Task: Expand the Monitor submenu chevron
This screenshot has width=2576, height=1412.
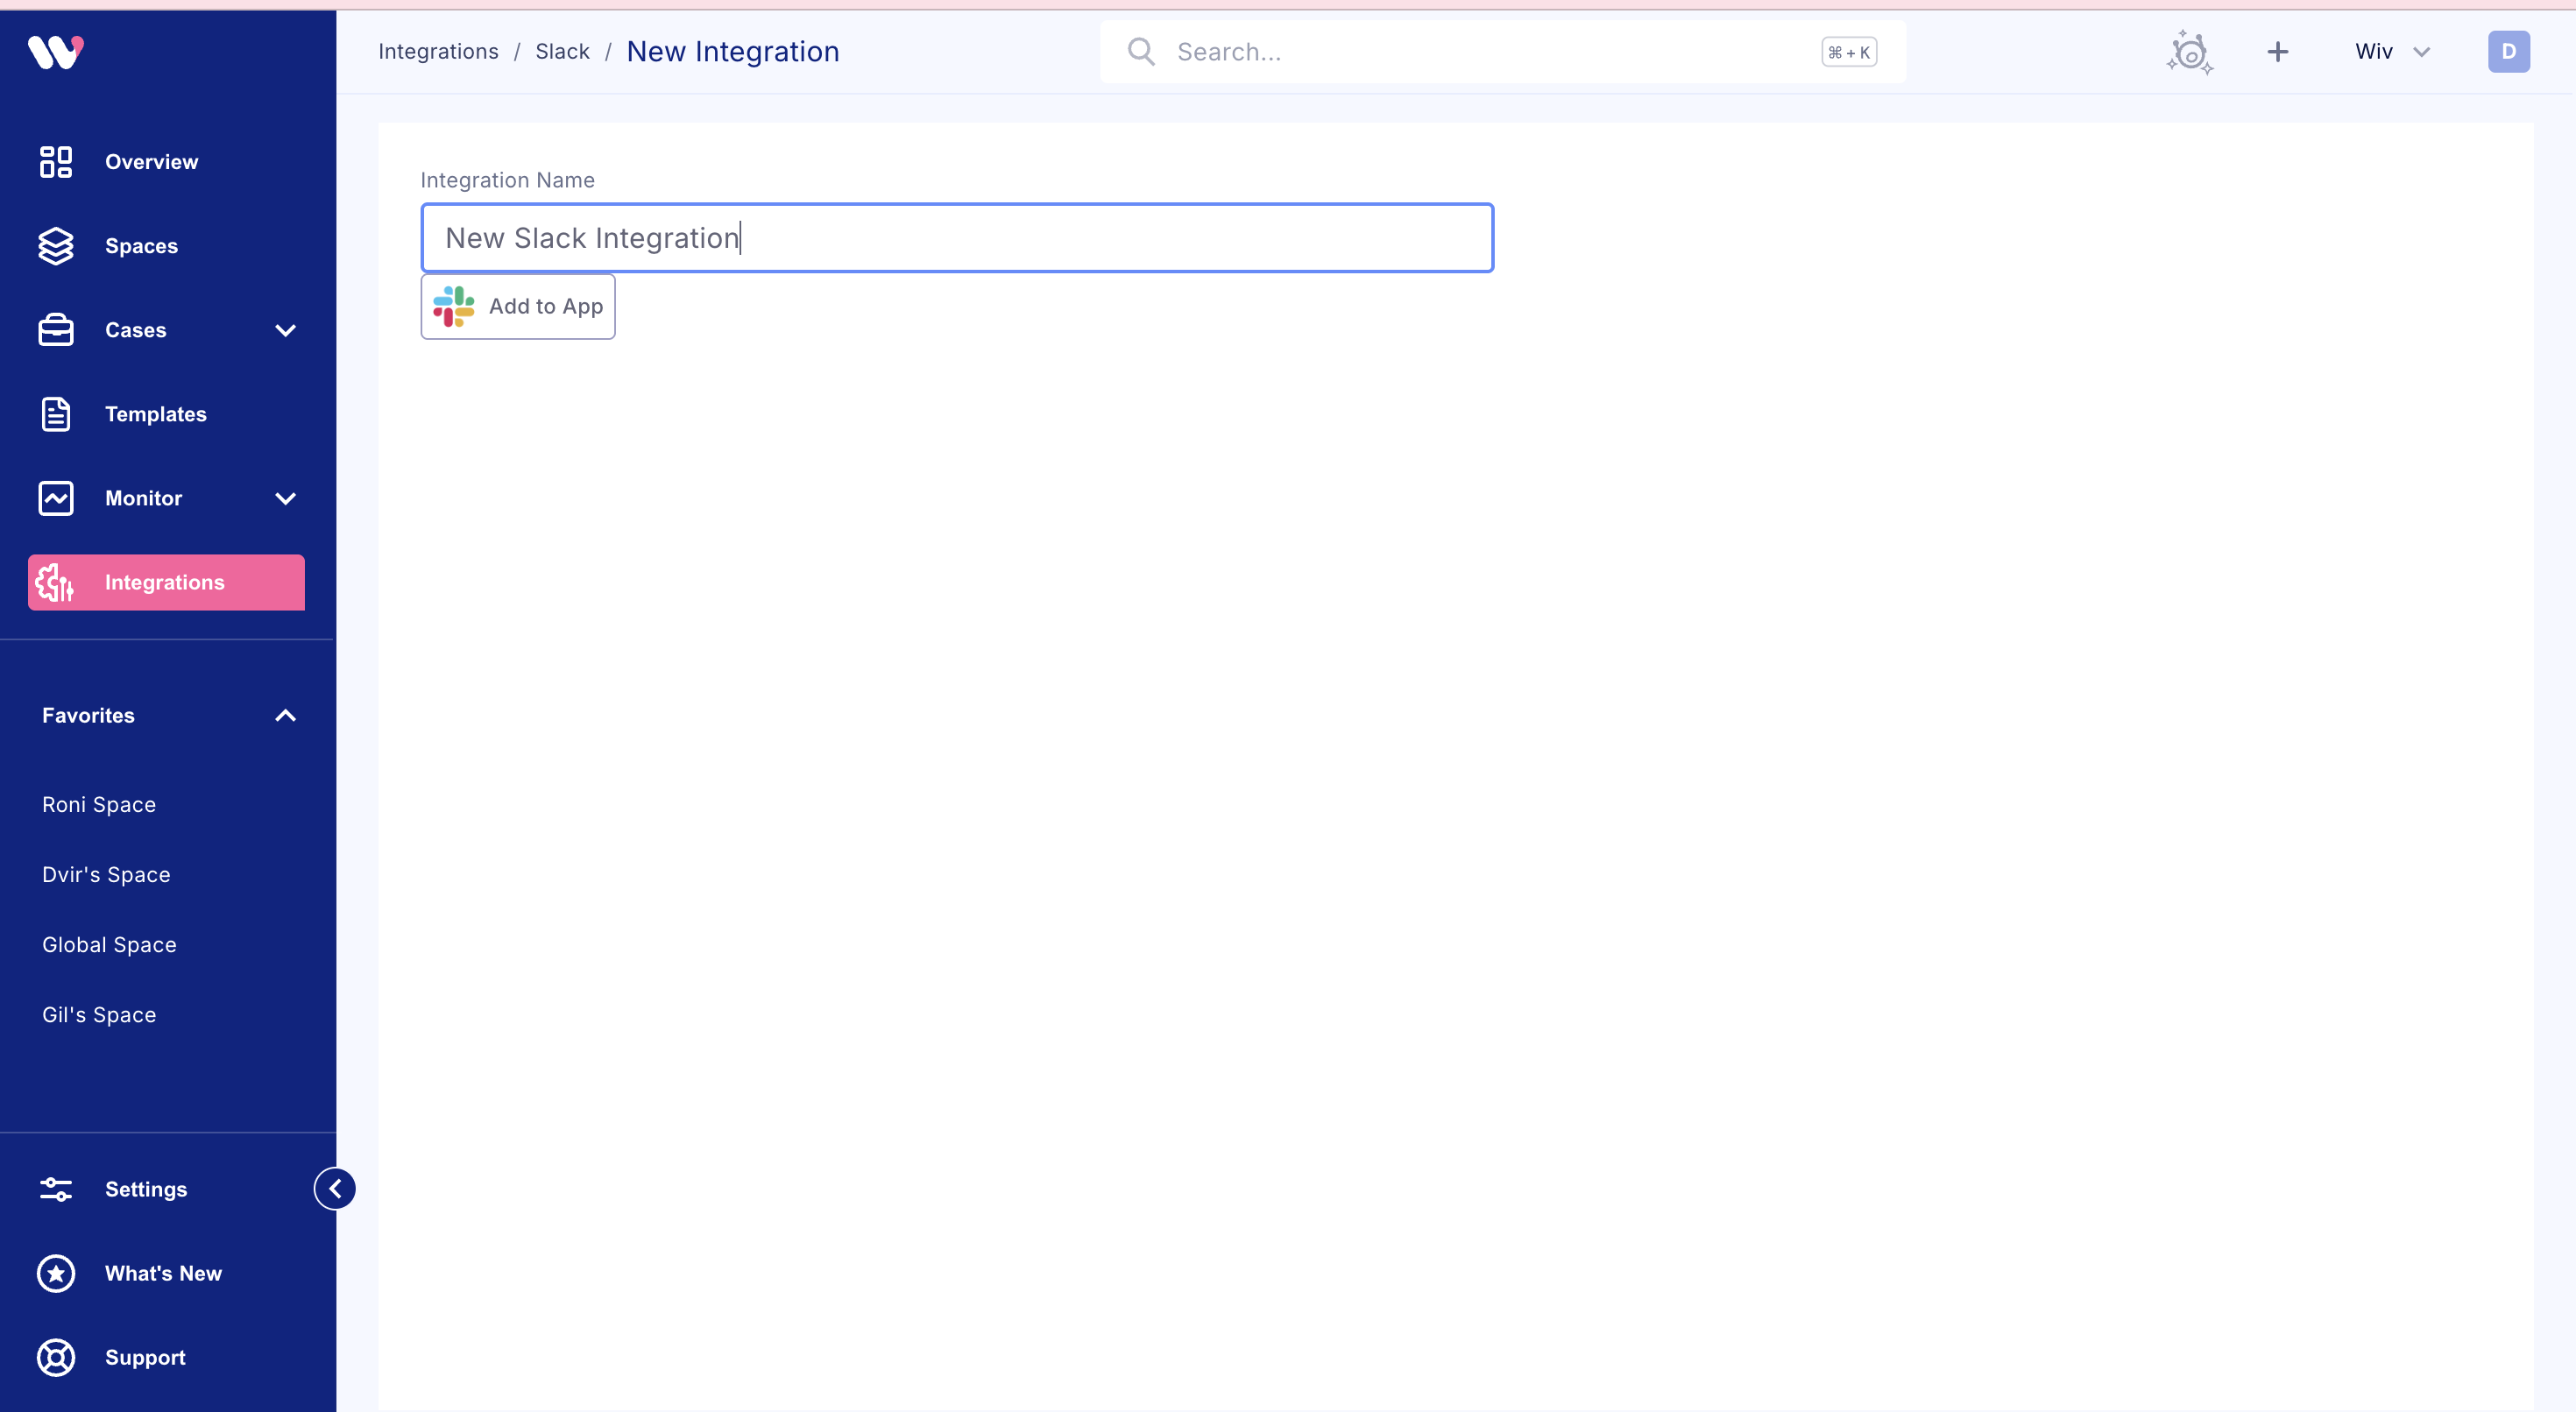Action: (x=285, y=498)
